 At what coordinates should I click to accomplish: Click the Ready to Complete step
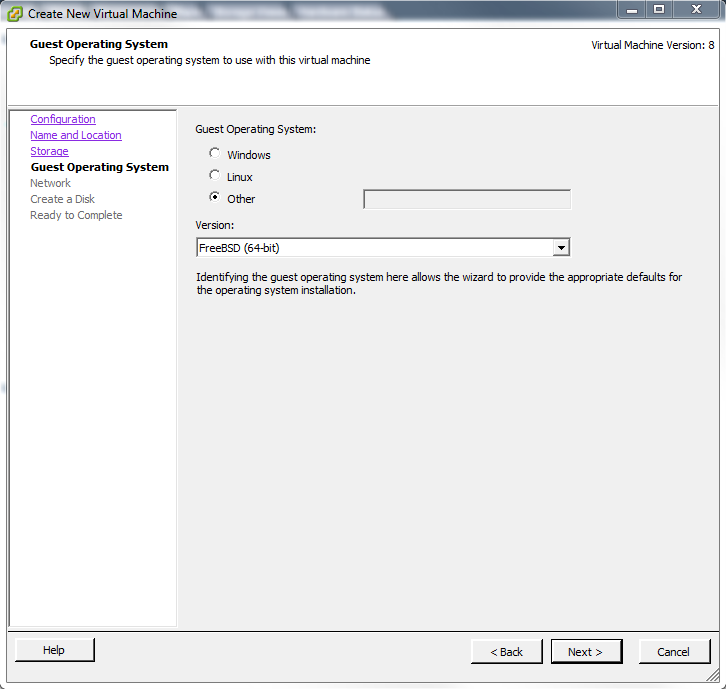coord(76,215)
